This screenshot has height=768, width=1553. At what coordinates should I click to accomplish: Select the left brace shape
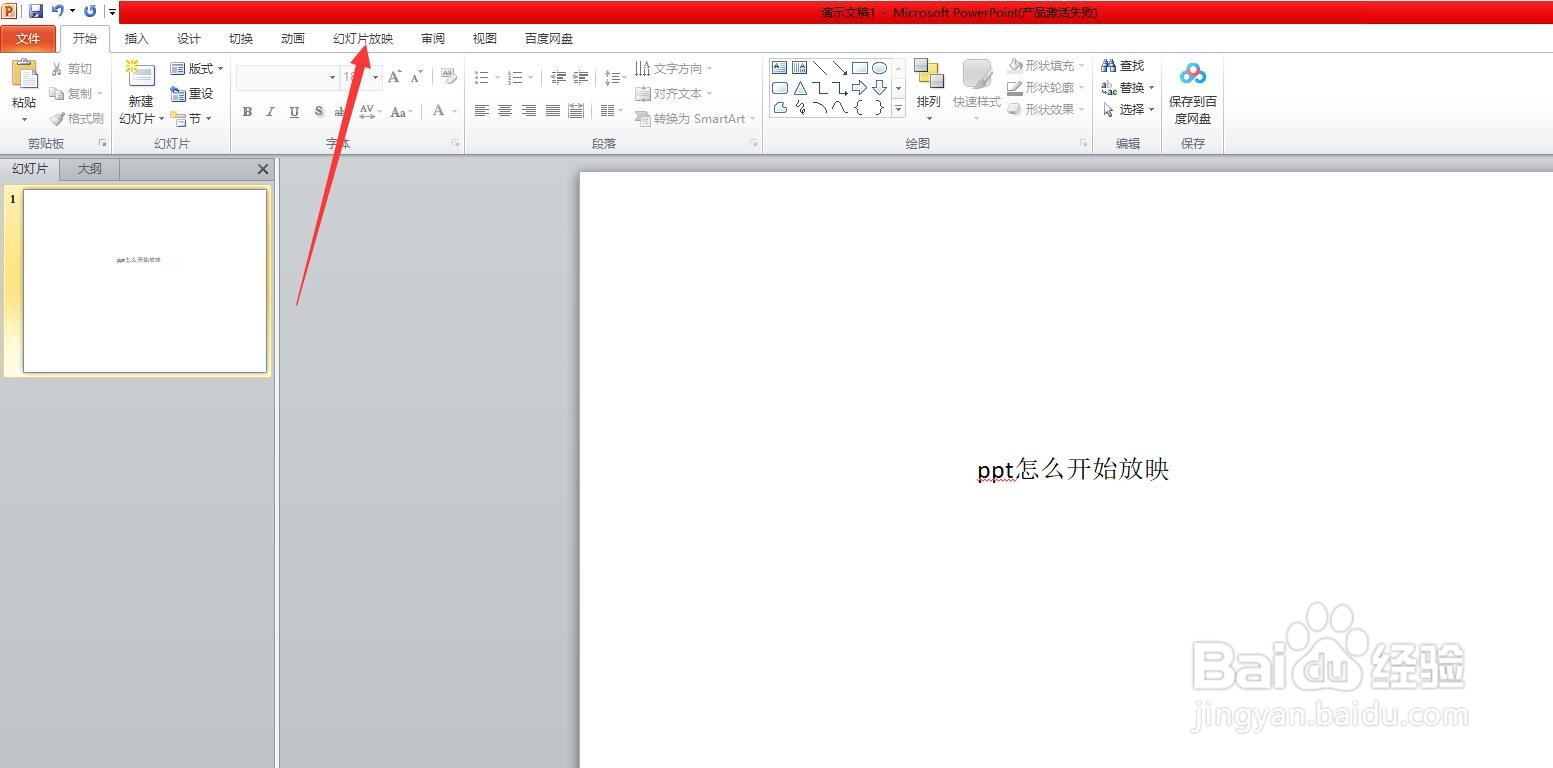pos(859,108)
